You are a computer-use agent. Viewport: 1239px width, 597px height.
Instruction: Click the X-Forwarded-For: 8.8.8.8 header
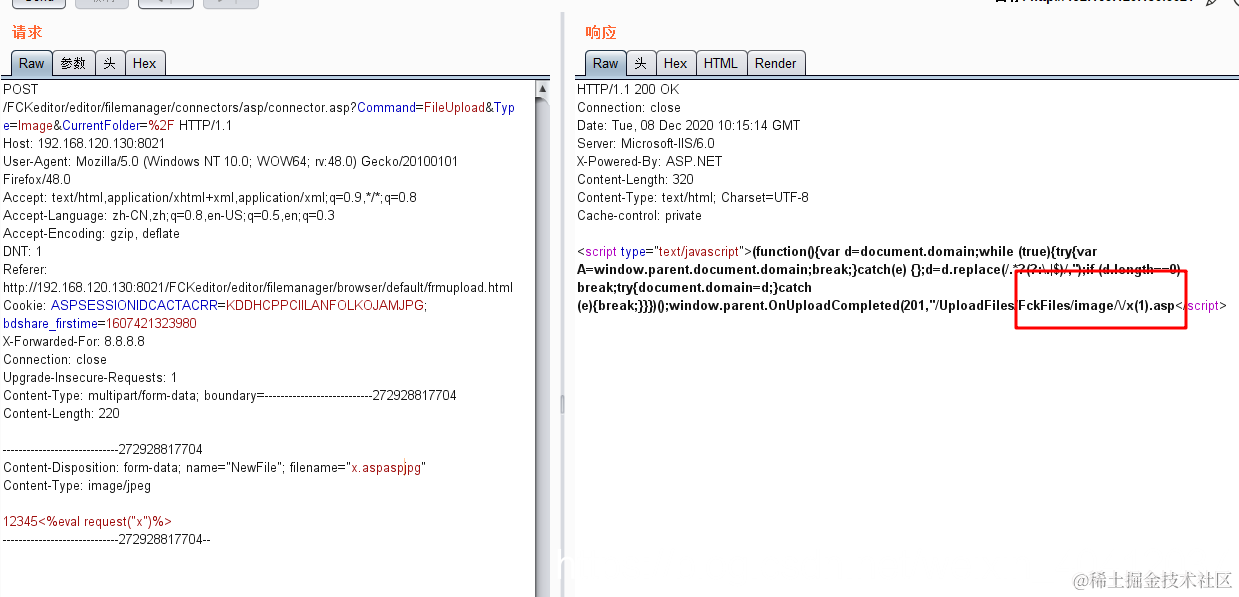pos(74,341)
